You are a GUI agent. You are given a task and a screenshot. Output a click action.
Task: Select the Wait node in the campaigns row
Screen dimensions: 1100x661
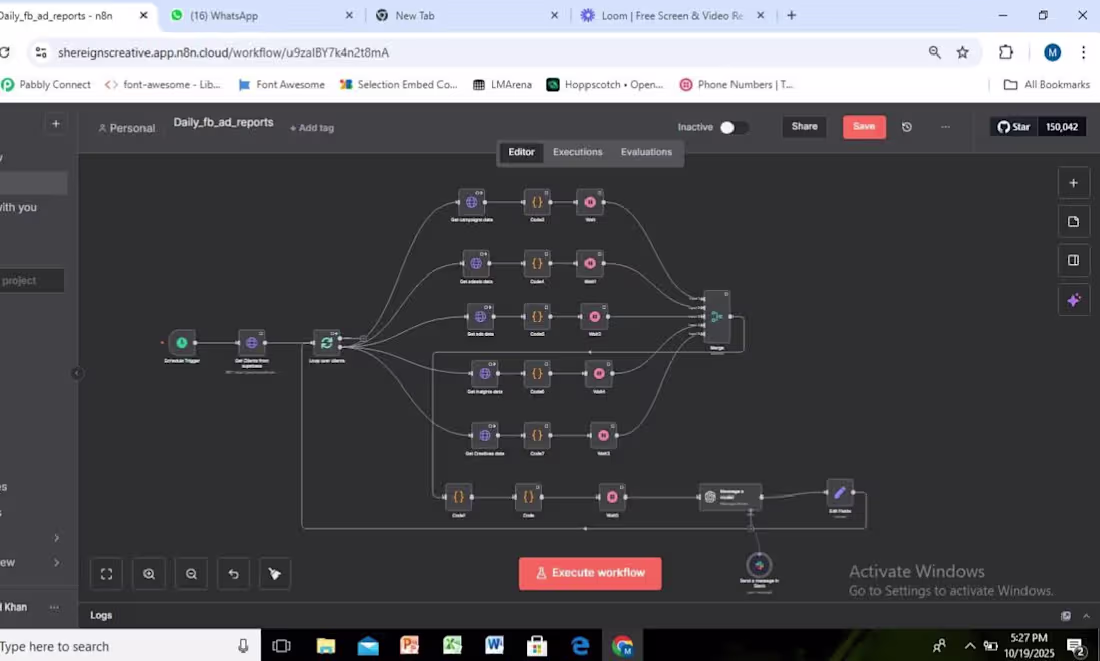[590, 202]
